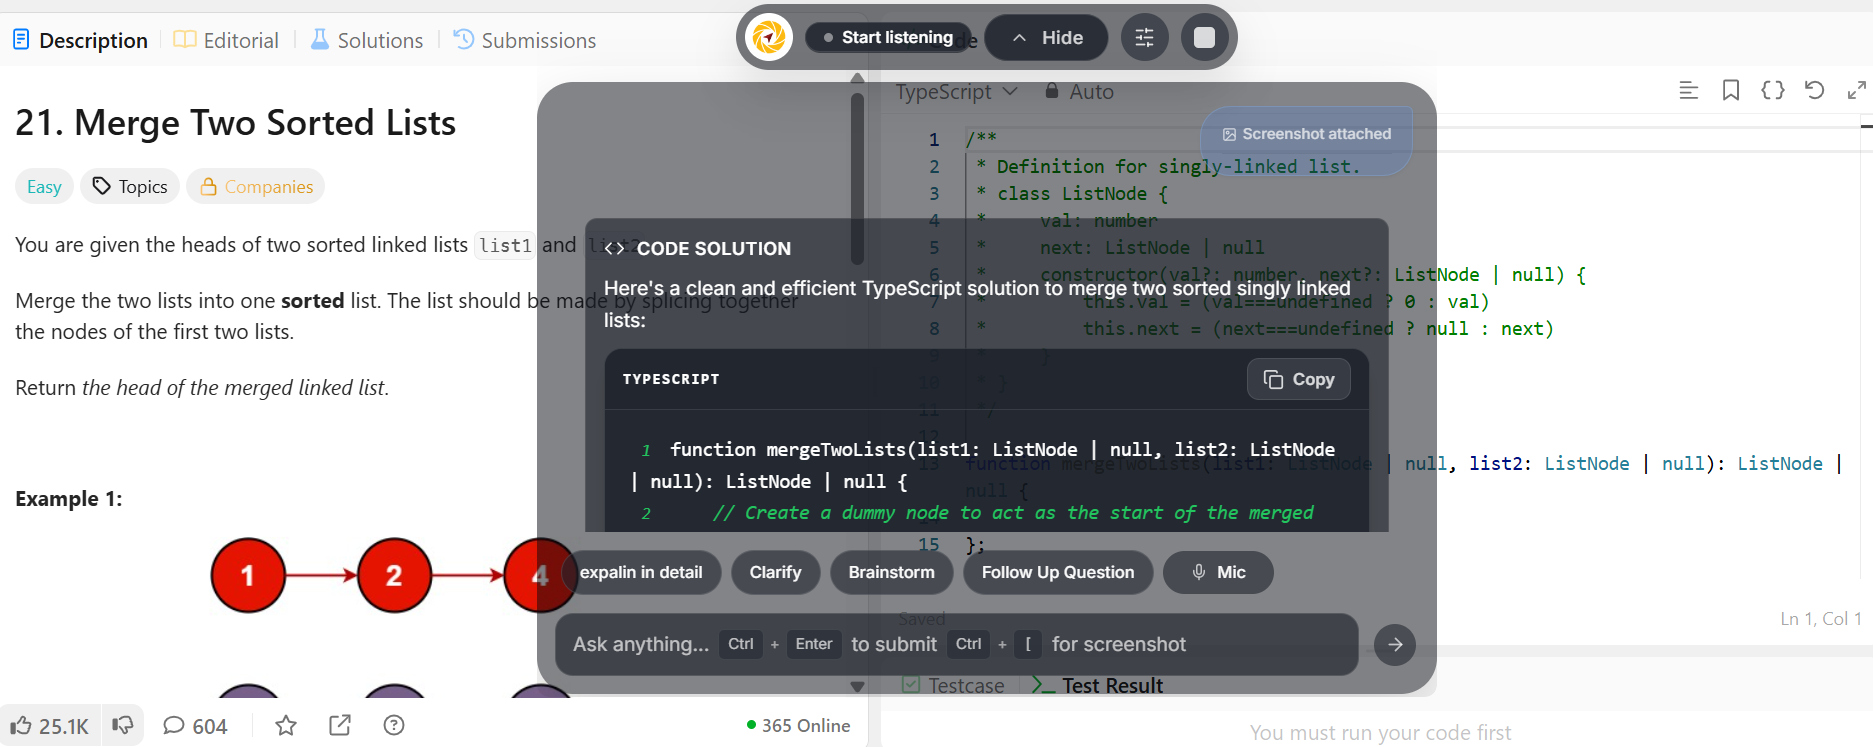1873x747 pixels.
Task: Click the help question mark icon
Action: [394, 725]
